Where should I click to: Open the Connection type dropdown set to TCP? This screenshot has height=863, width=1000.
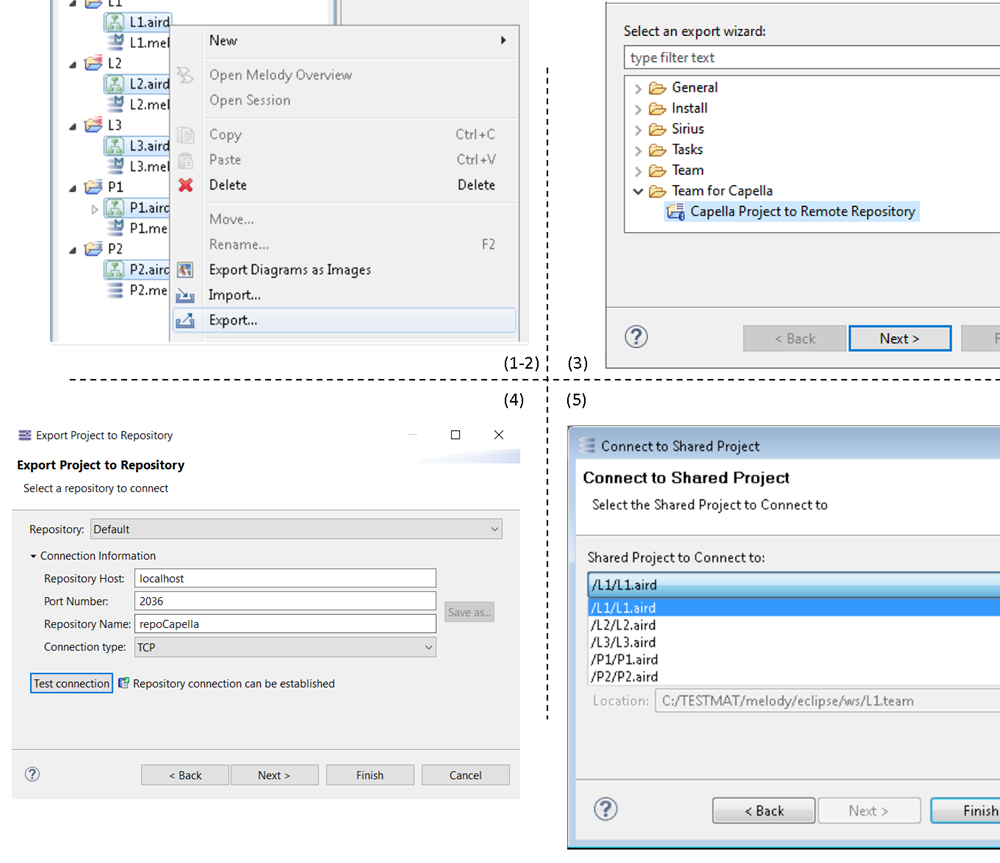[428, 646]
